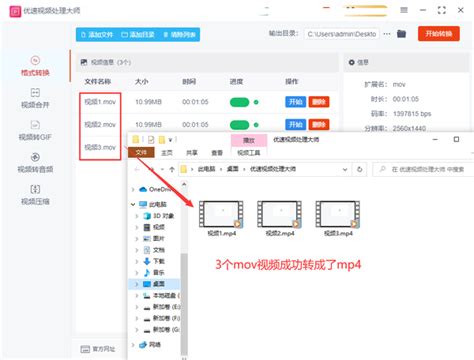Click the navigation pane vertical scrollbar
Image resolution: width=474 pixels, height=360 pixels.
tap(184, 303)
